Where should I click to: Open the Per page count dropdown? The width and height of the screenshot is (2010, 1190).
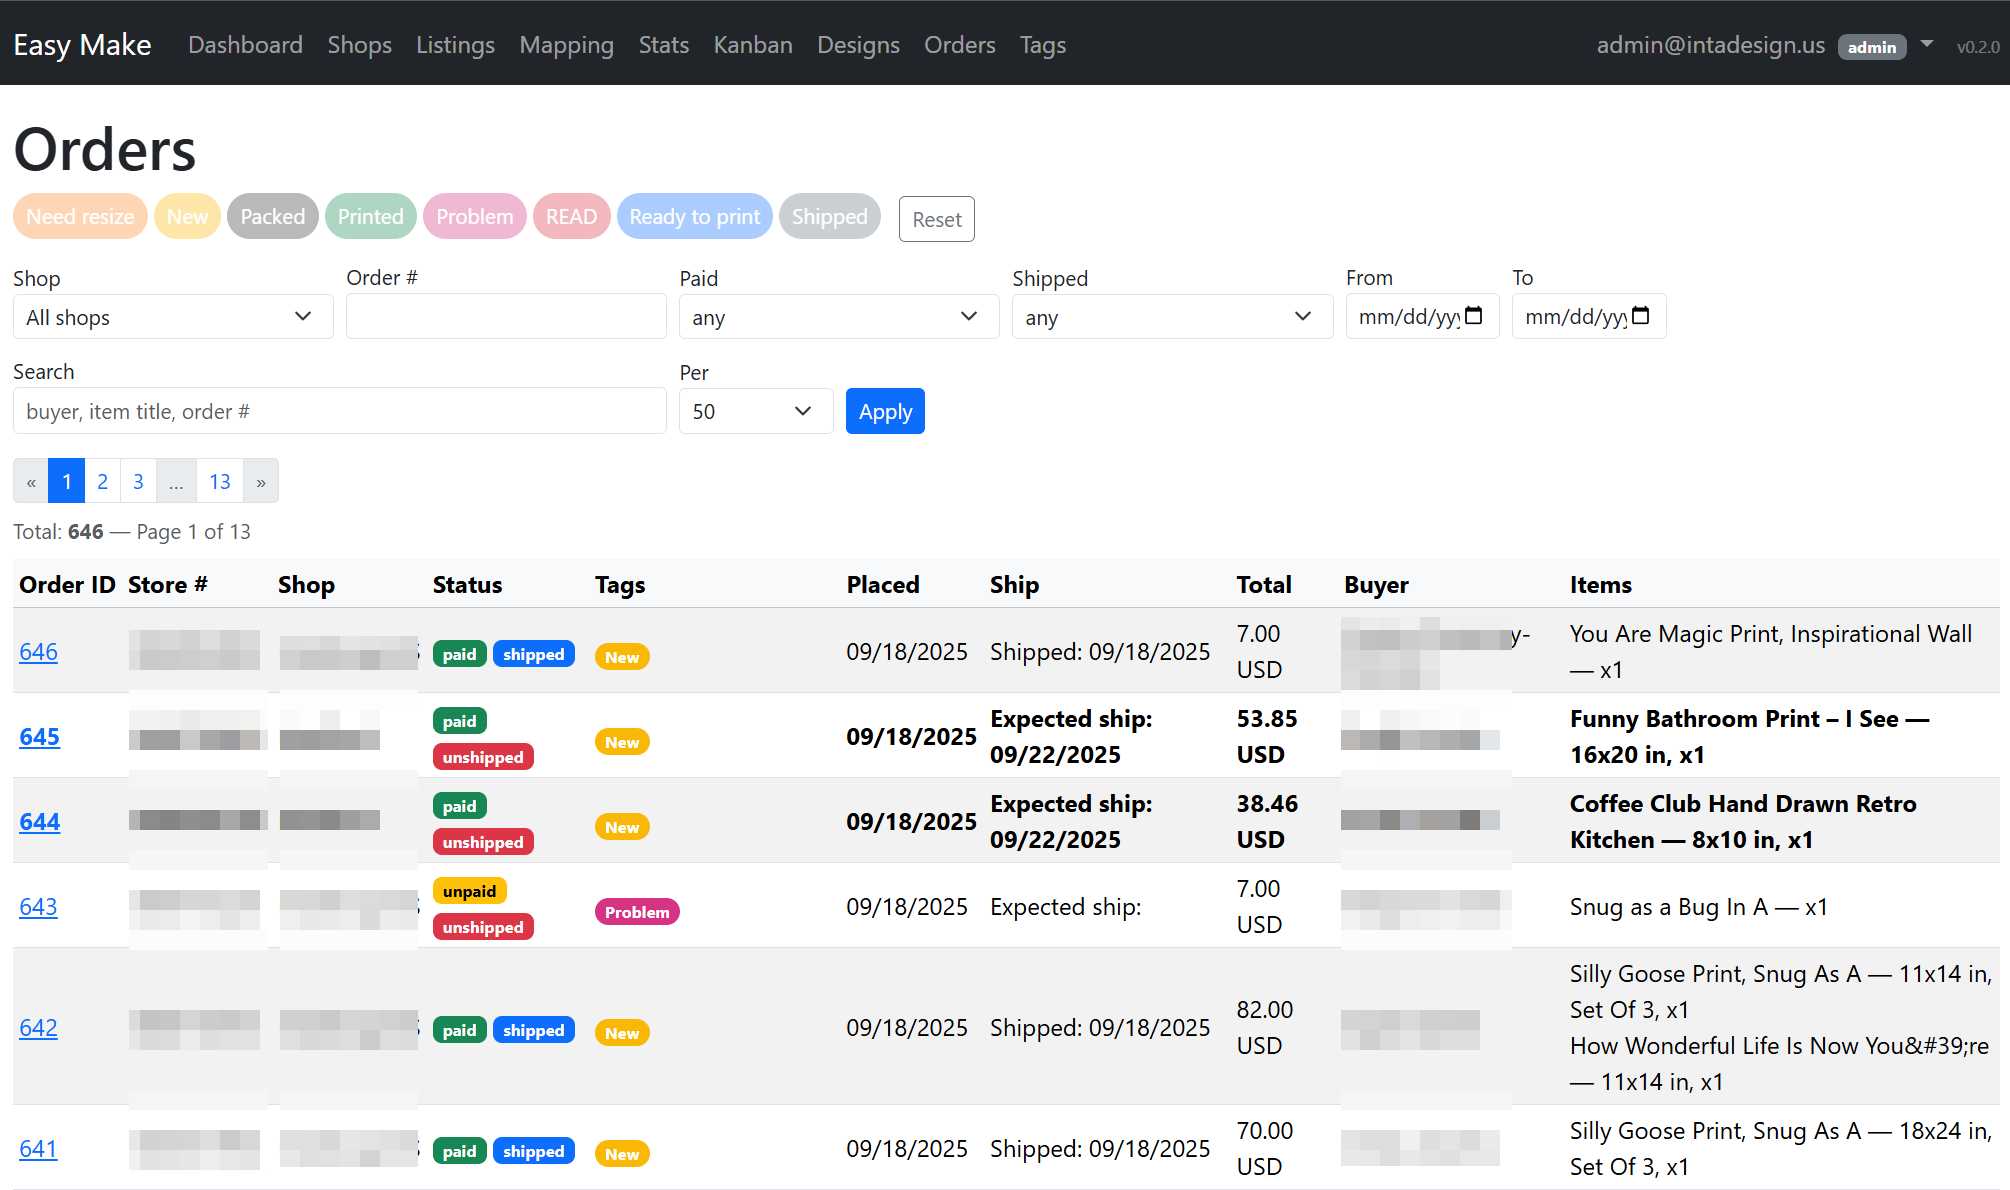[755, 411]
